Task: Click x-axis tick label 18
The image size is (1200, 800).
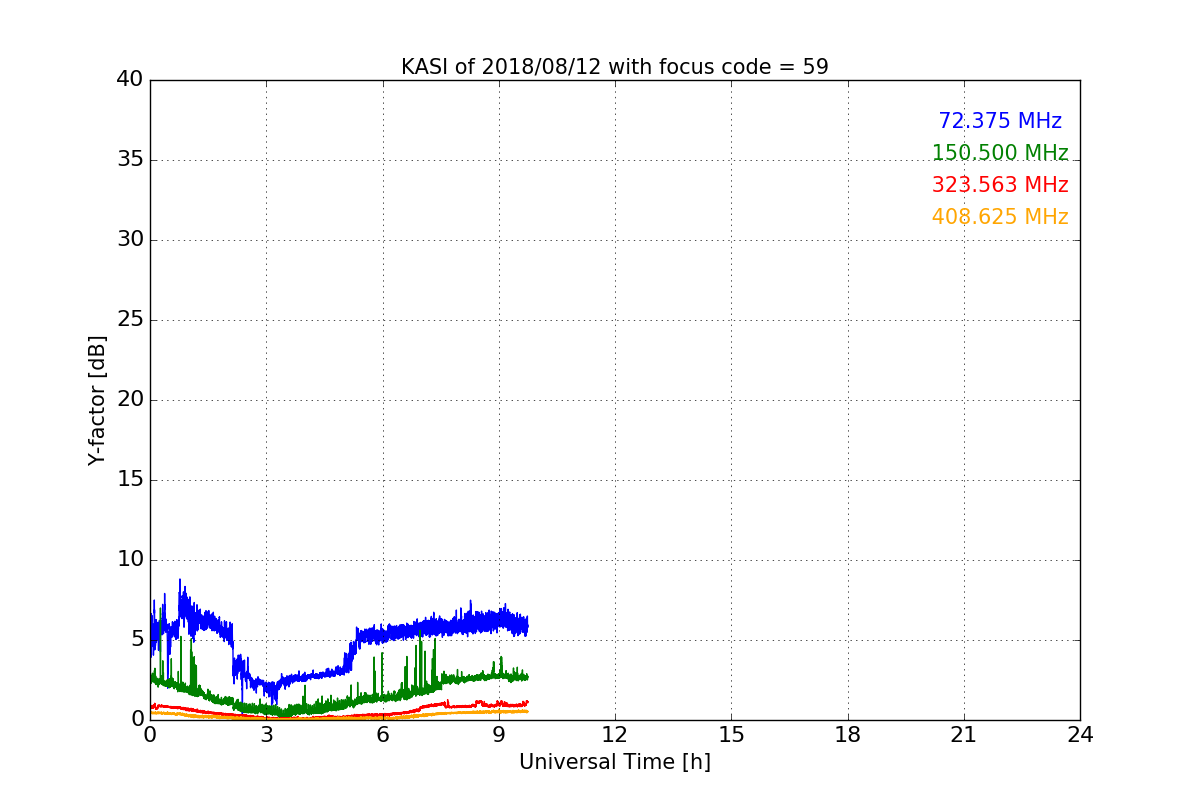Action: (x=848, y=735)
